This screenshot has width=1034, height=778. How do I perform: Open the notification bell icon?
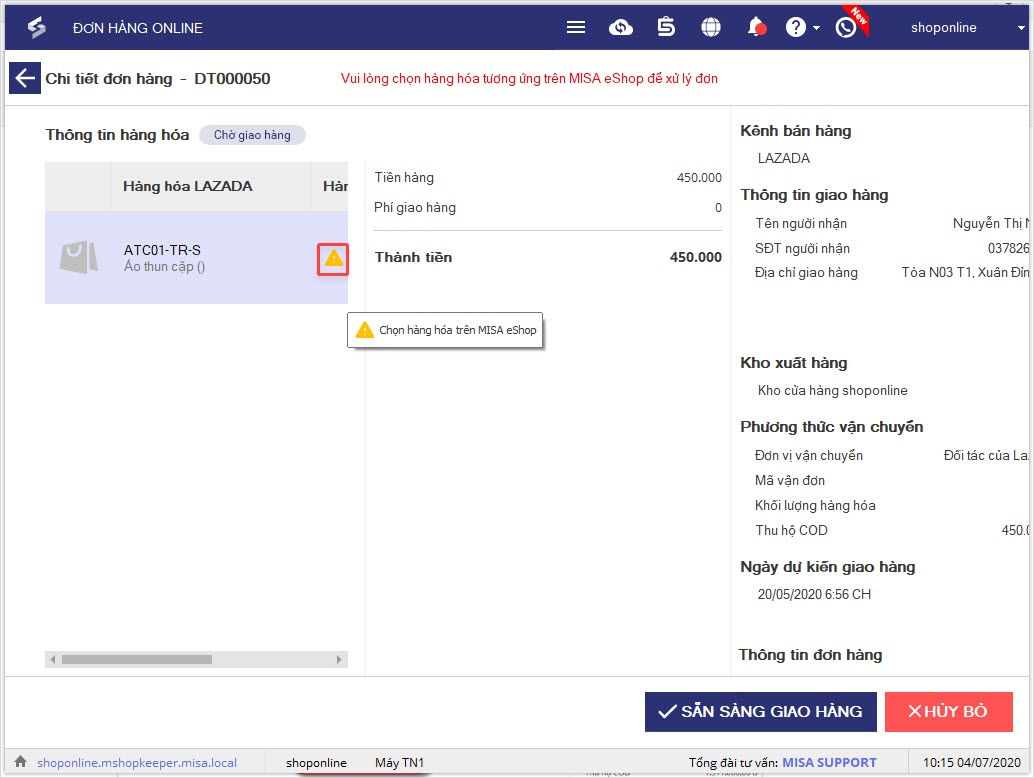coord(756,27)
